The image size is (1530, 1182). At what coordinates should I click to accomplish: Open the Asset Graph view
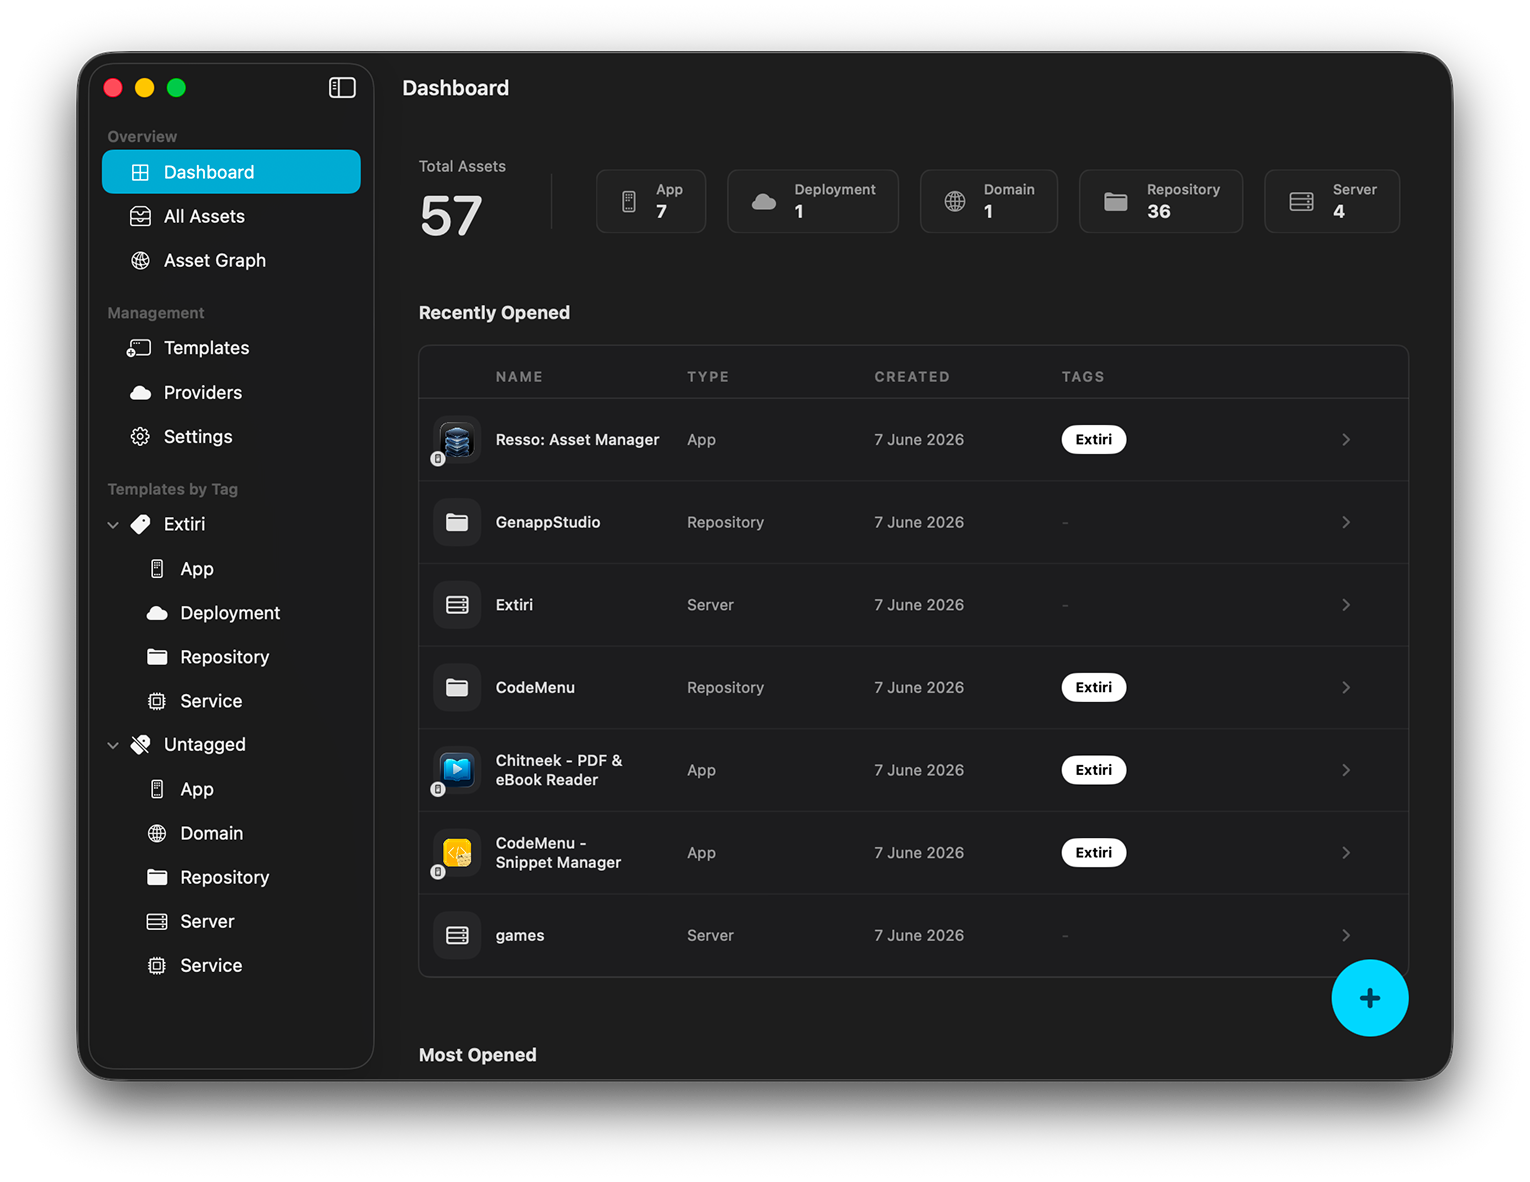[231, 260]
